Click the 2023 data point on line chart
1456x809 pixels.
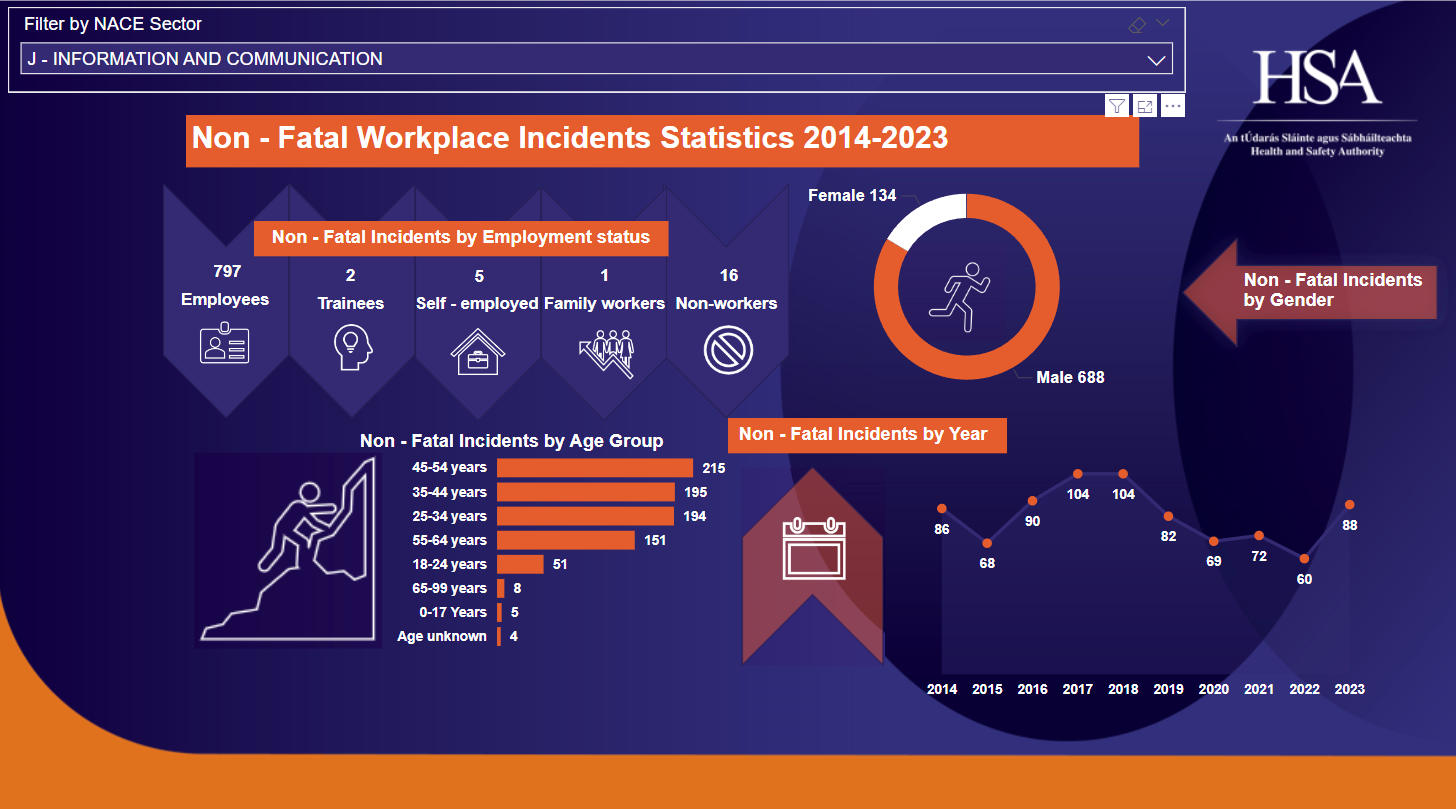click(1350, 505)
